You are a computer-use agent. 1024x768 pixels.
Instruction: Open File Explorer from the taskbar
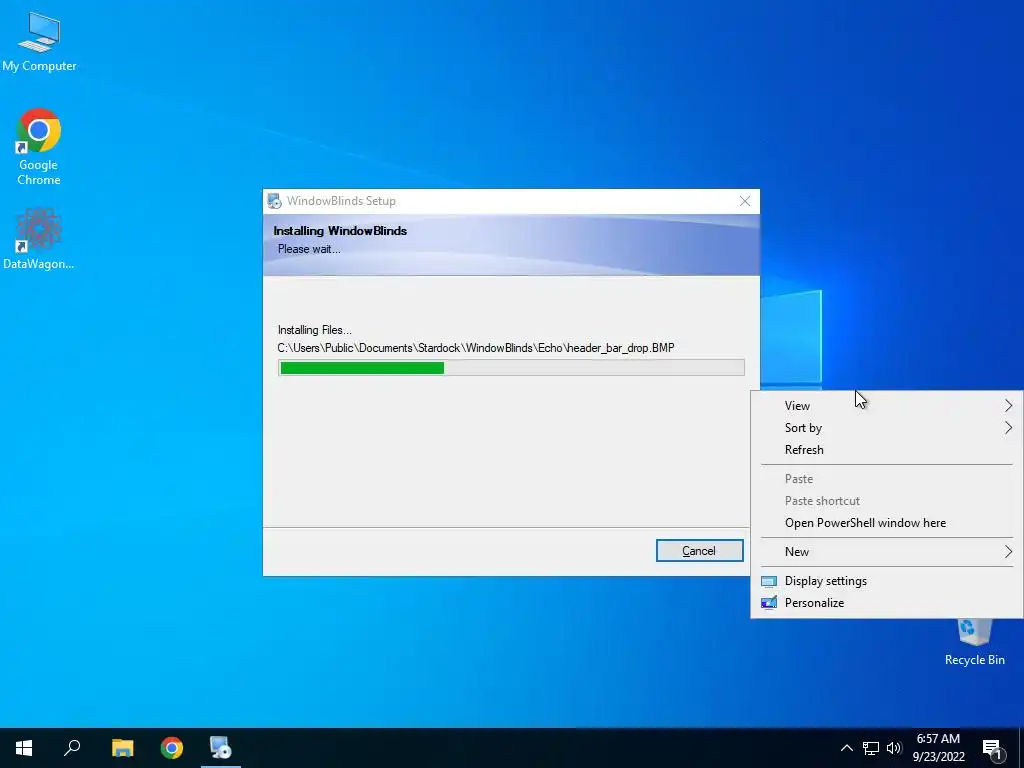tap(122, 748)
